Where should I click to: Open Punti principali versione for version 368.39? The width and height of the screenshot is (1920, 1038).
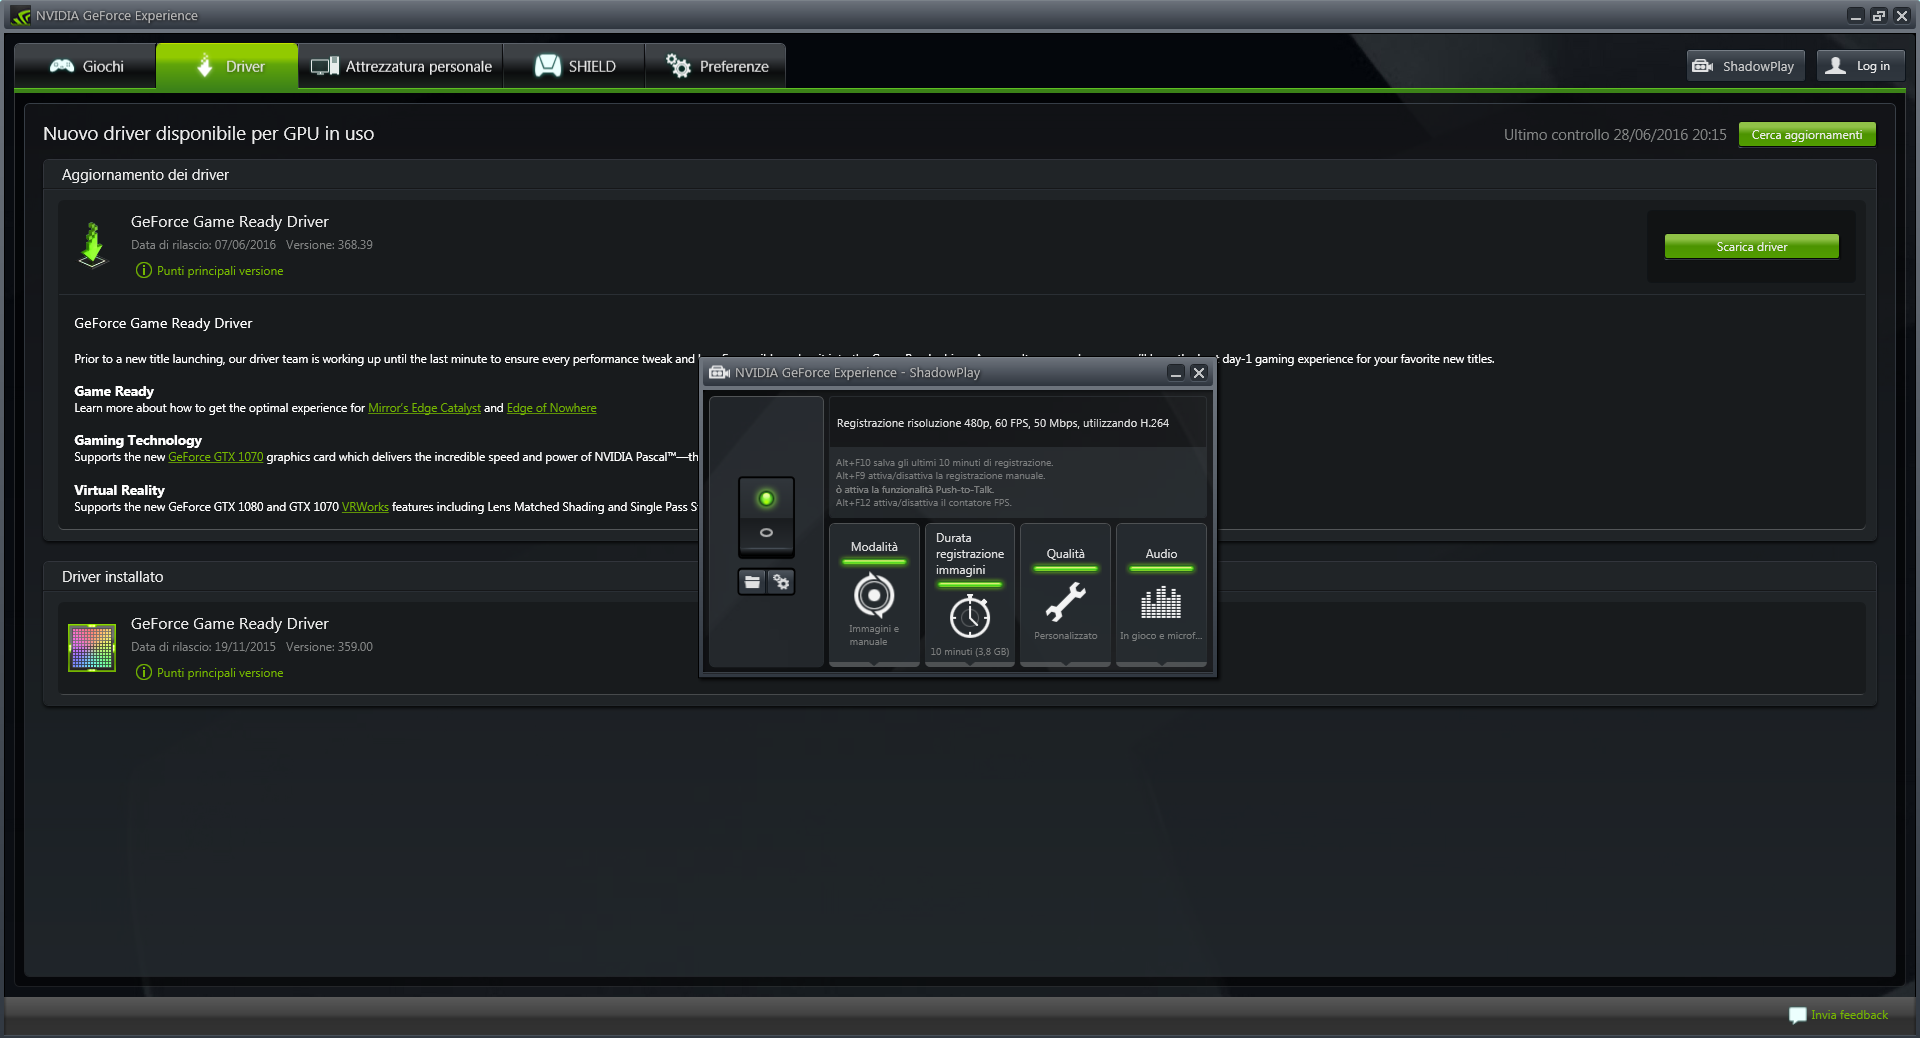point(220,271)
